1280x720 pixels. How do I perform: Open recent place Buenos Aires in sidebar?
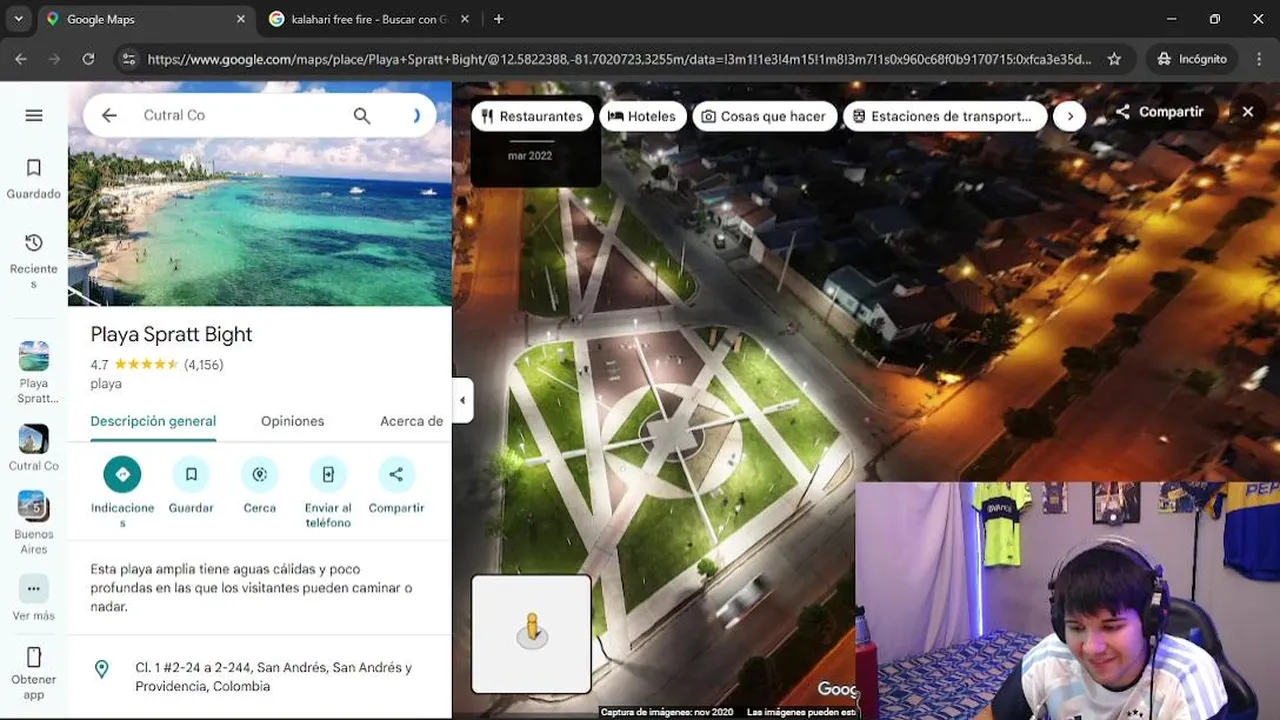pos(34,522)
